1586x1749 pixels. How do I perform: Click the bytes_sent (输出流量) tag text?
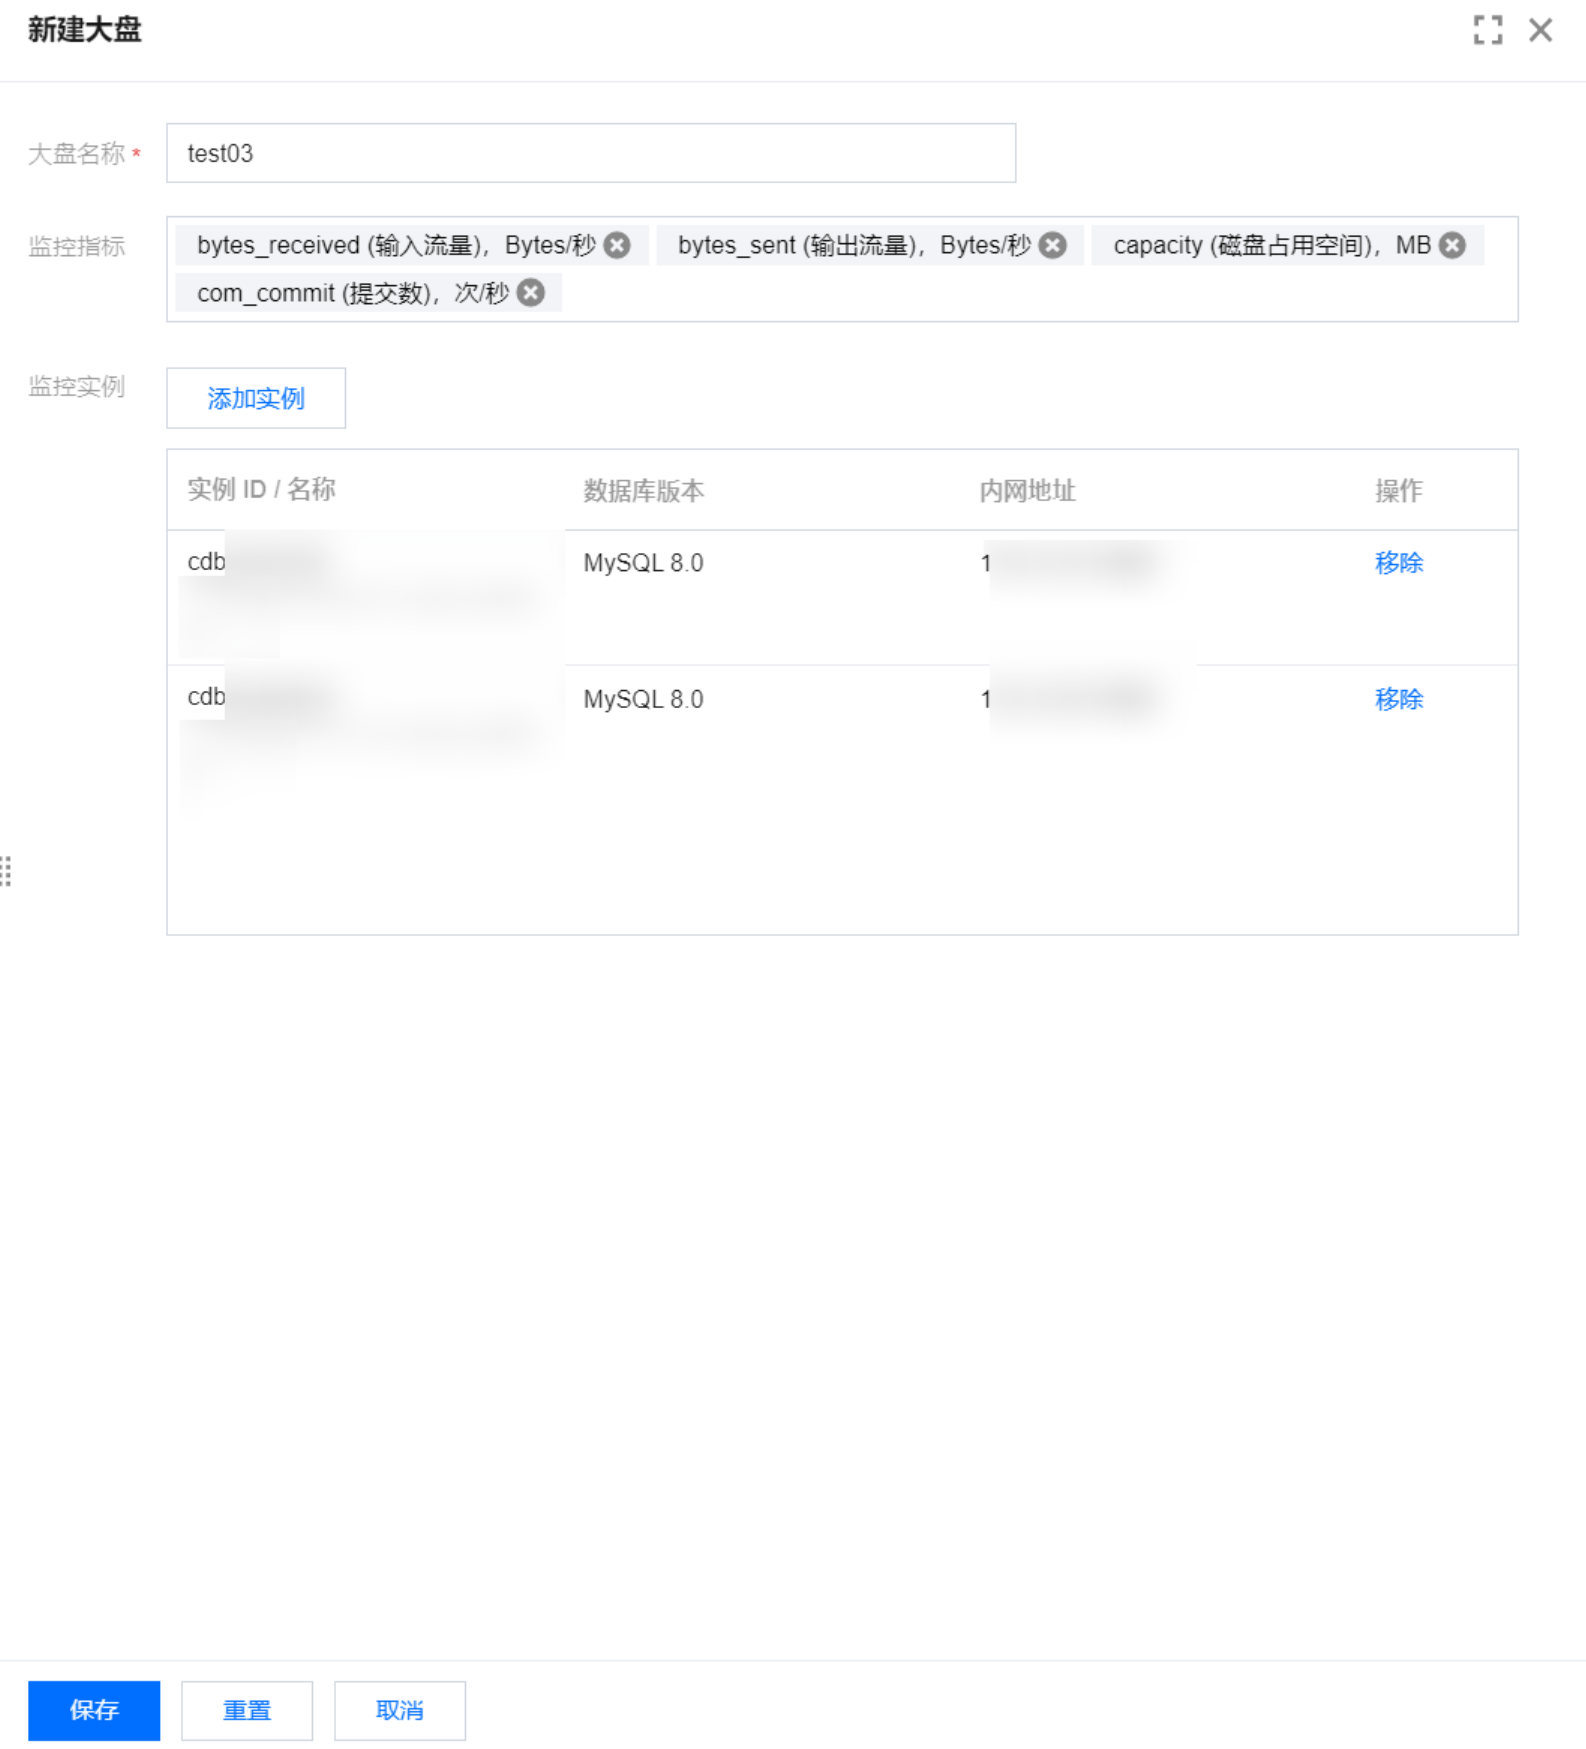tap(854, 245)
